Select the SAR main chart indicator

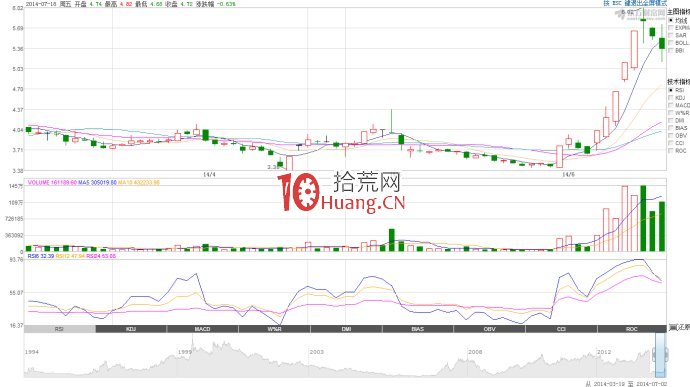point(671,35)
